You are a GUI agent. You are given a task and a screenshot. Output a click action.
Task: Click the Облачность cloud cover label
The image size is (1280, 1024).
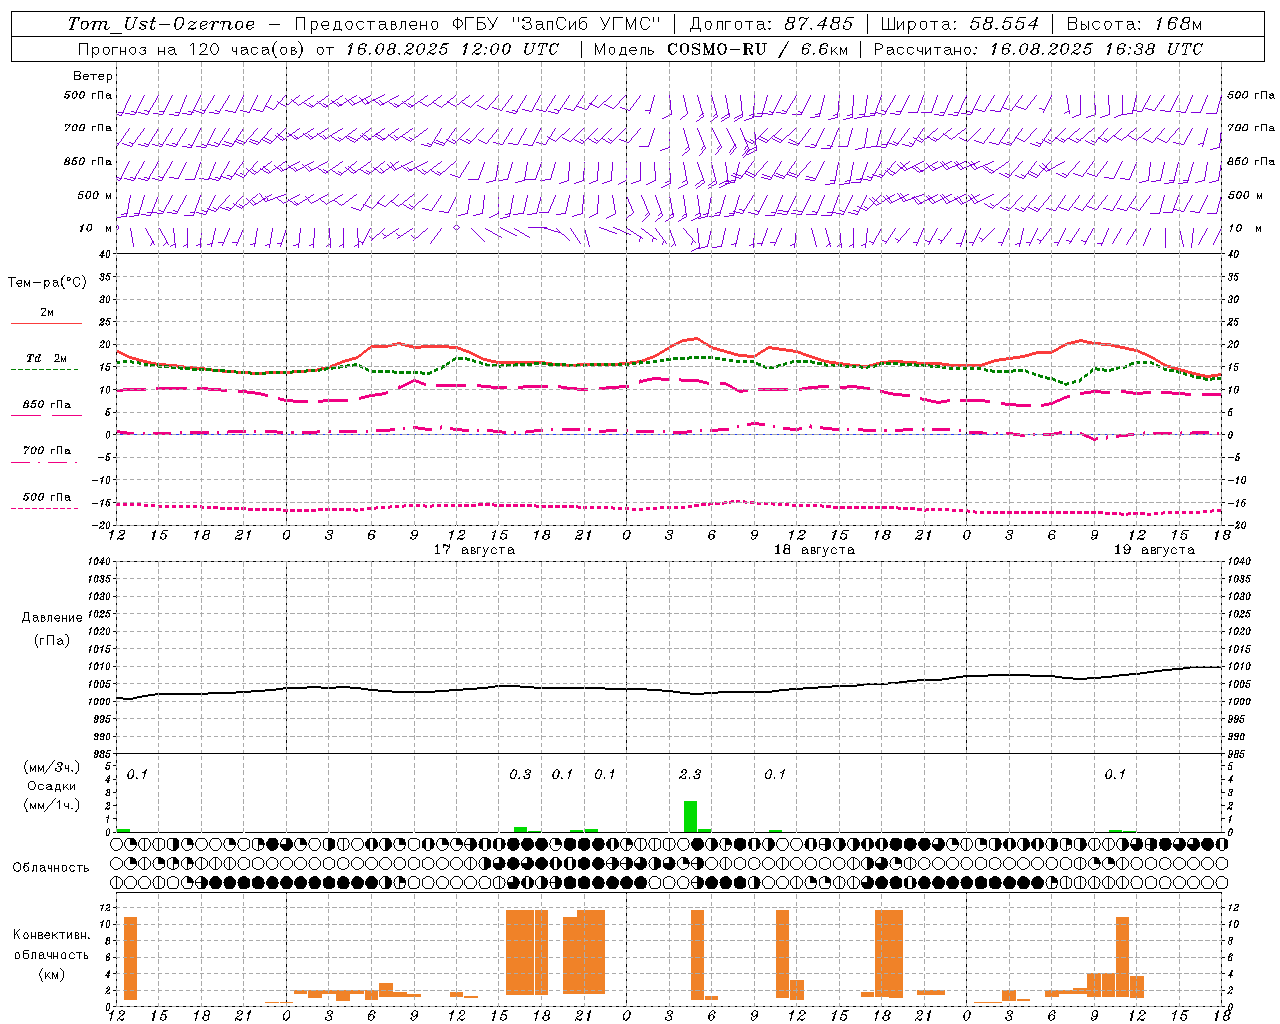pos(51,868)
